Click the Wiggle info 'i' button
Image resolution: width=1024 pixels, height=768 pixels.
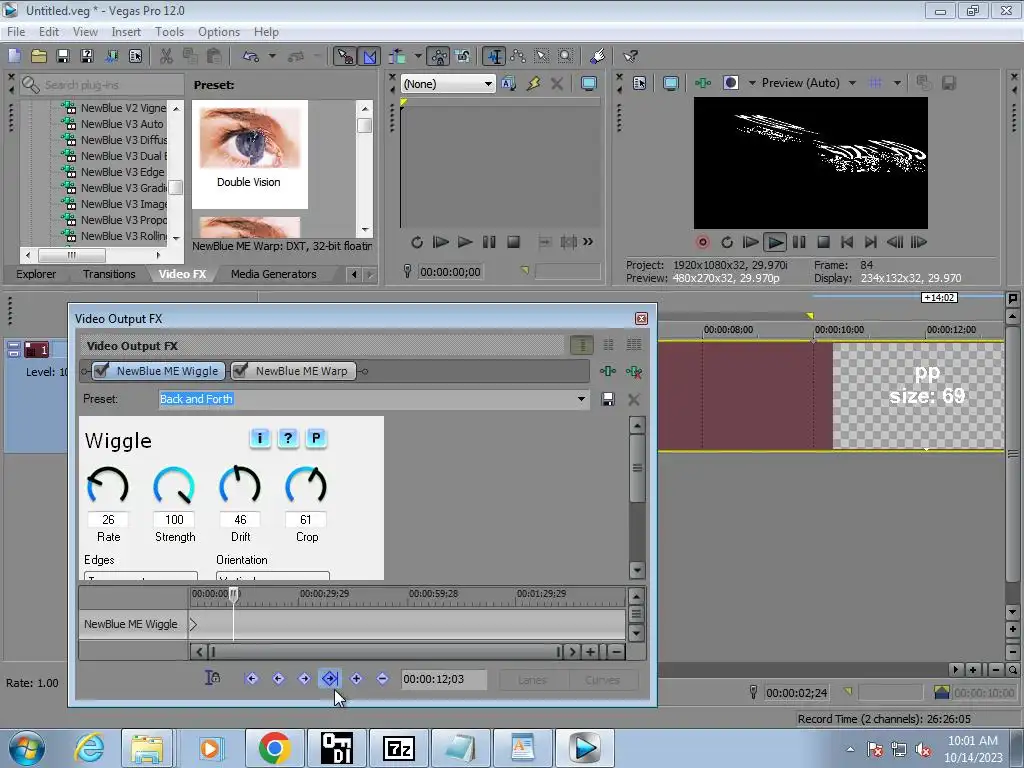pos(260,438)
